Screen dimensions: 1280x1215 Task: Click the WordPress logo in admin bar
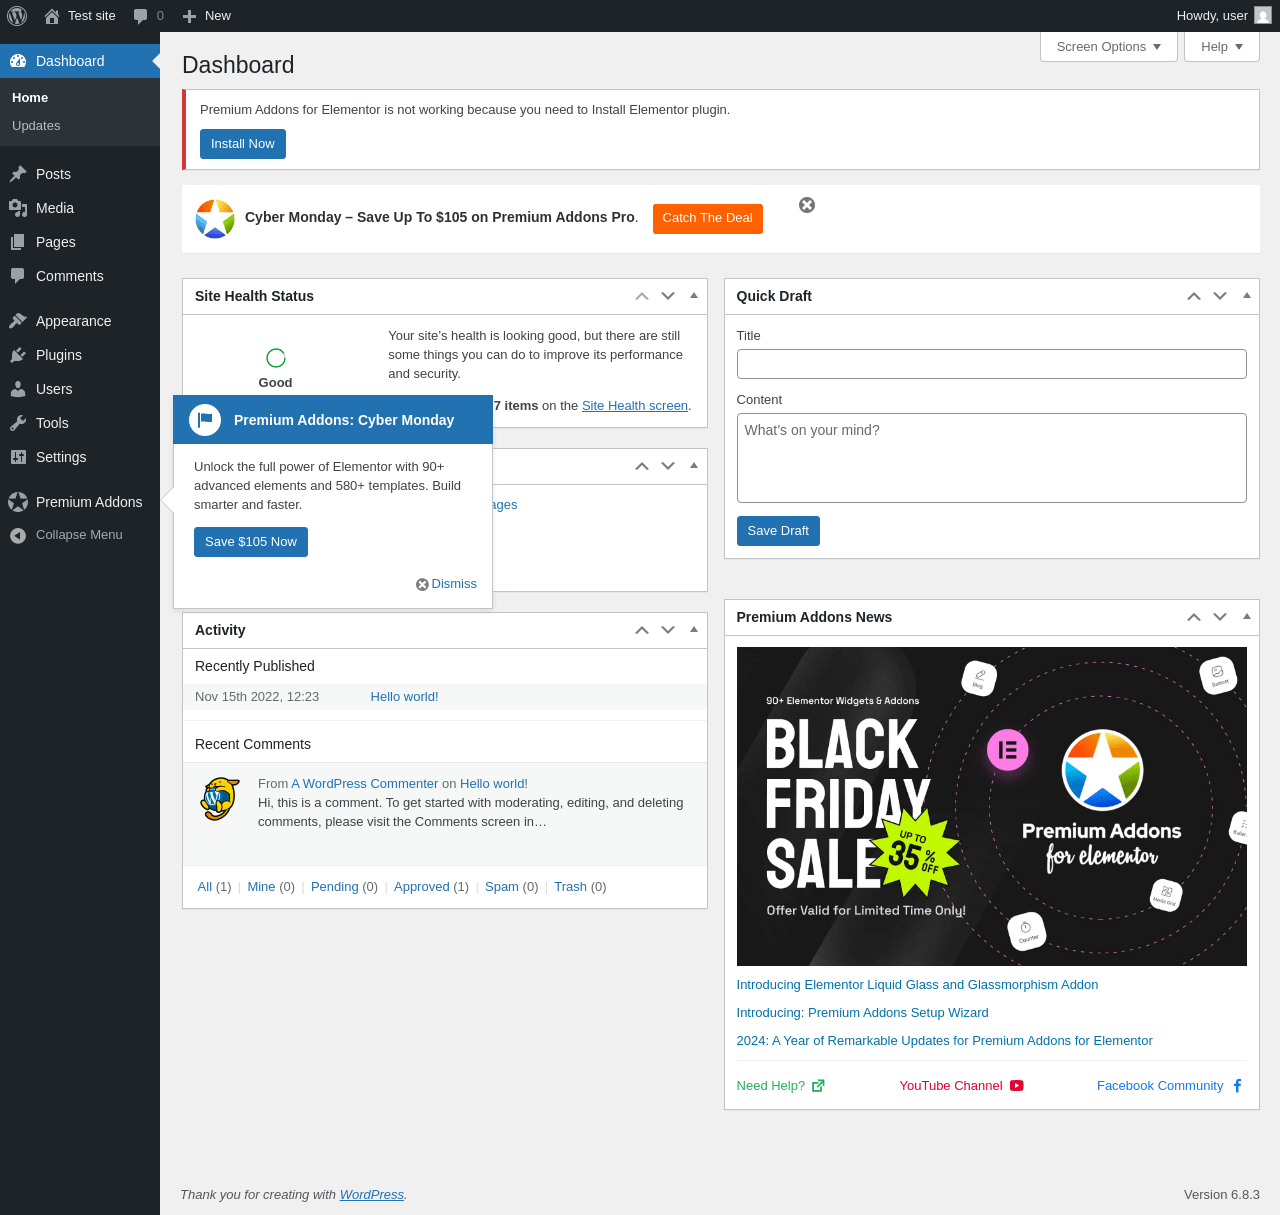pos(17,16)
